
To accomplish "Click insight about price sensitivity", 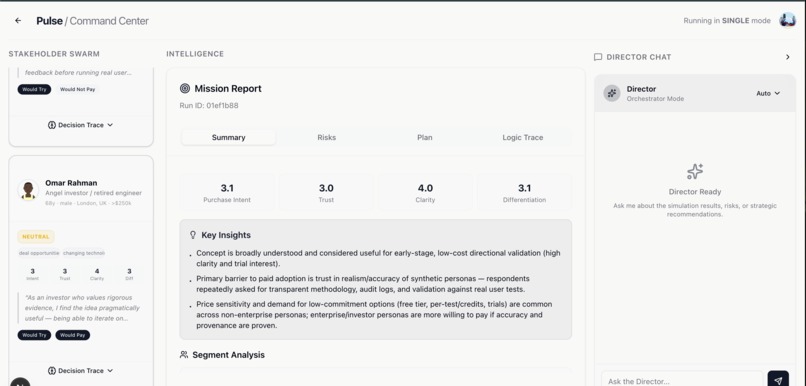I will 374,315.
